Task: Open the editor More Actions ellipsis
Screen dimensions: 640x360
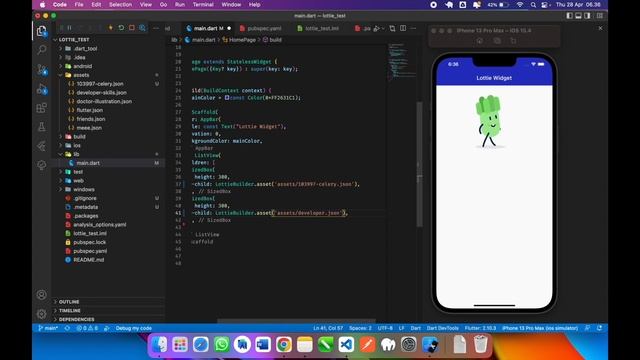Action: tap(413, 28)
